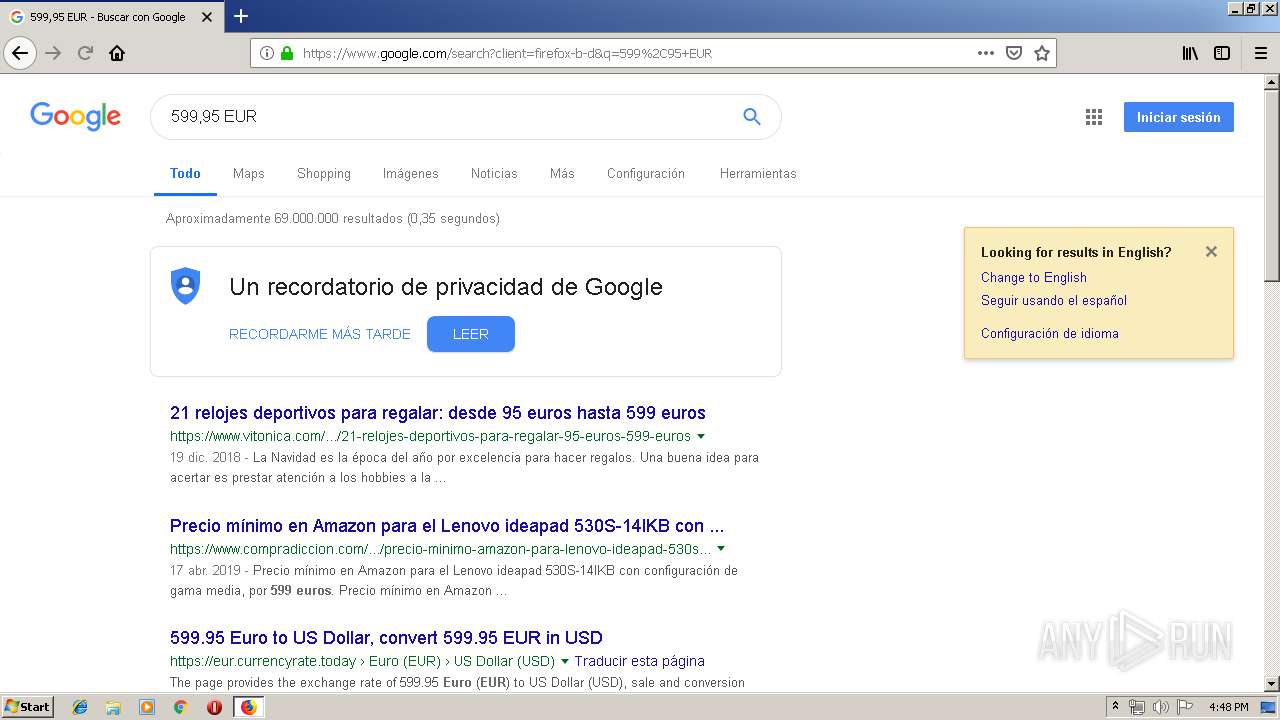Screen dimensions: 1280x720
Task: Launch Internet Explorer from taskbar
Action: coord(80,707)
